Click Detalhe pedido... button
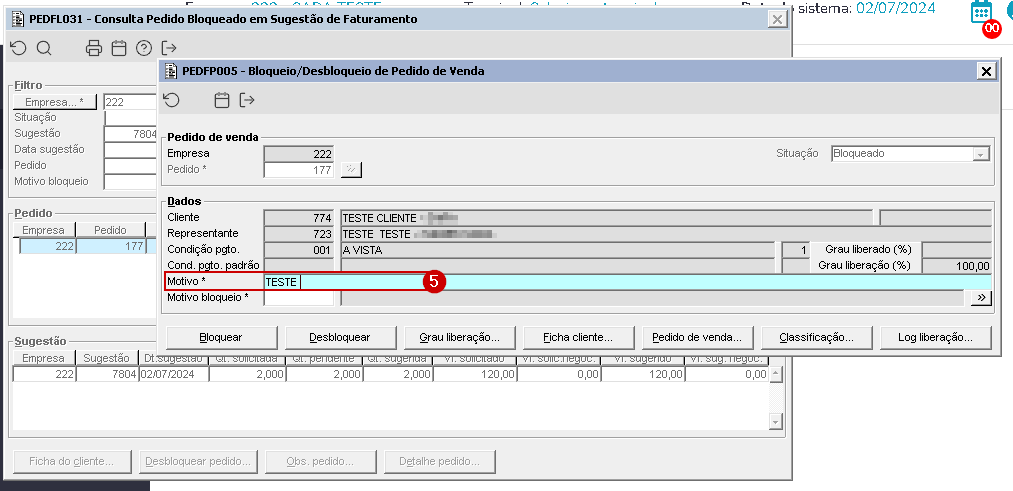The image size is (1013, 491). 440,462
